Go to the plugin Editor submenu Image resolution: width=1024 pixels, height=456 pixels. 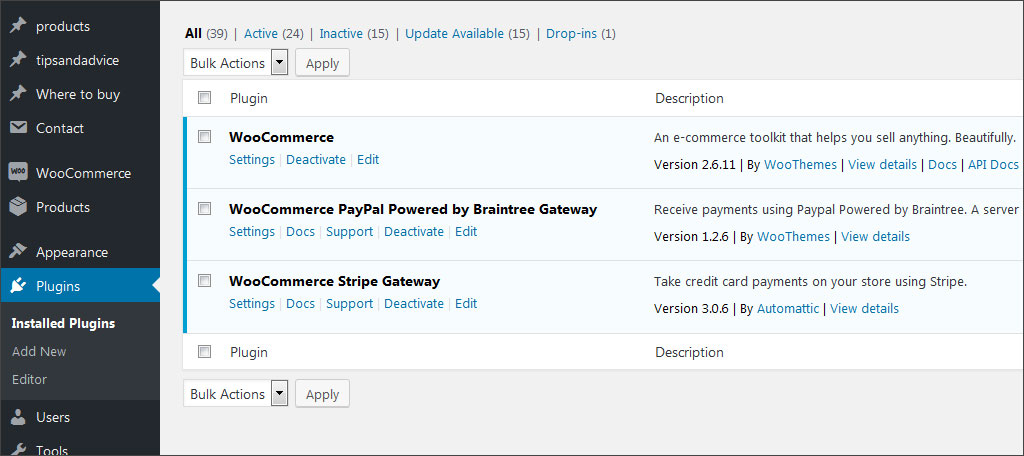tap(29, 379)
